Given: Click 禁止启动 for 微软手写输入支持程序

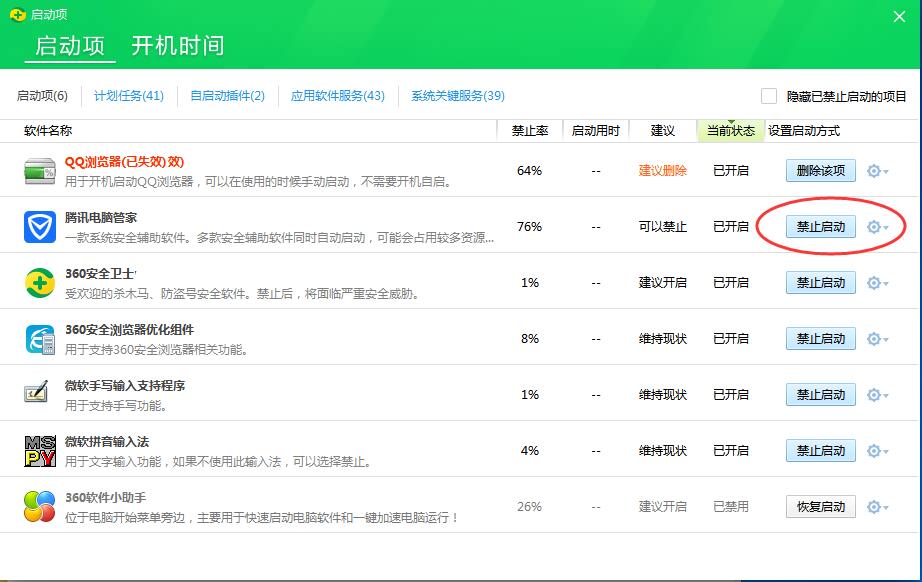Looking at the screenshot, I should coord(821,395).
